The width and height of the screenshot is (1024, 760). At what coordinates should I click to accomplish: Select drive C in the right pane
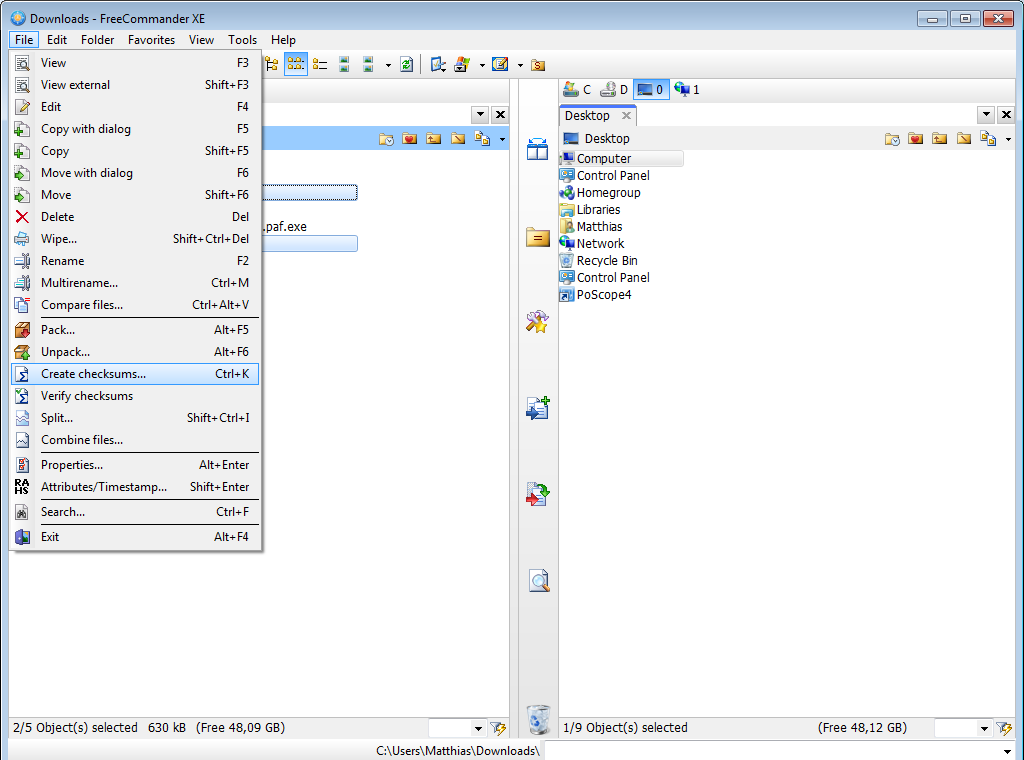pos(577,89)
